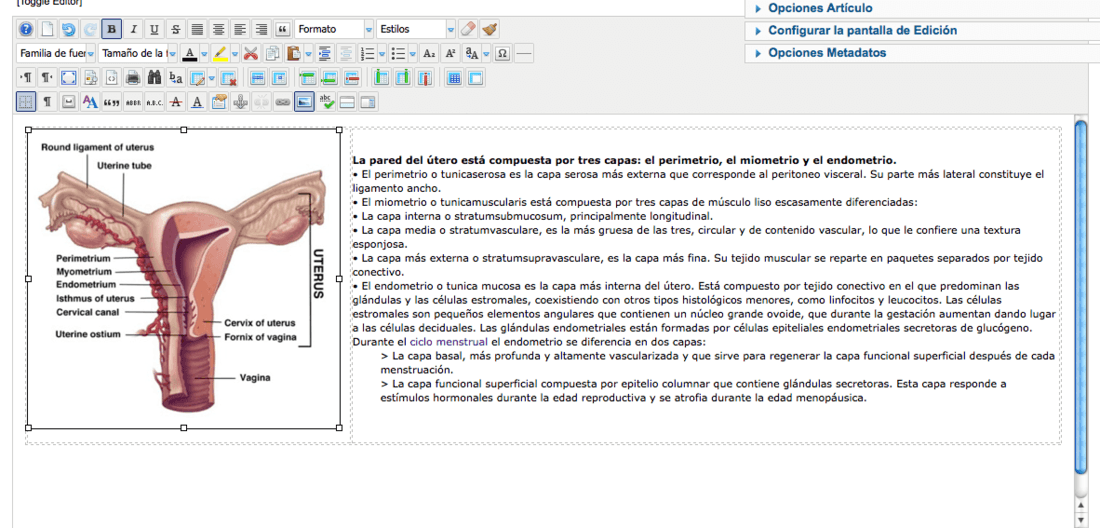Merge the table cells
This screenshot has width=1100, height=528.
click(x=476, y=77)
